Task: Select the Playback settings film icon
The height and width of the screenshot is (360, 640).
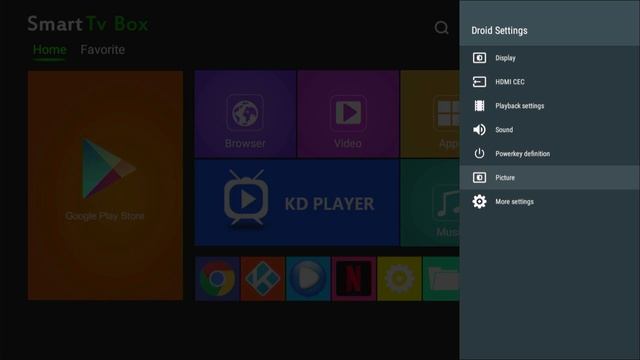Action: 479,106
